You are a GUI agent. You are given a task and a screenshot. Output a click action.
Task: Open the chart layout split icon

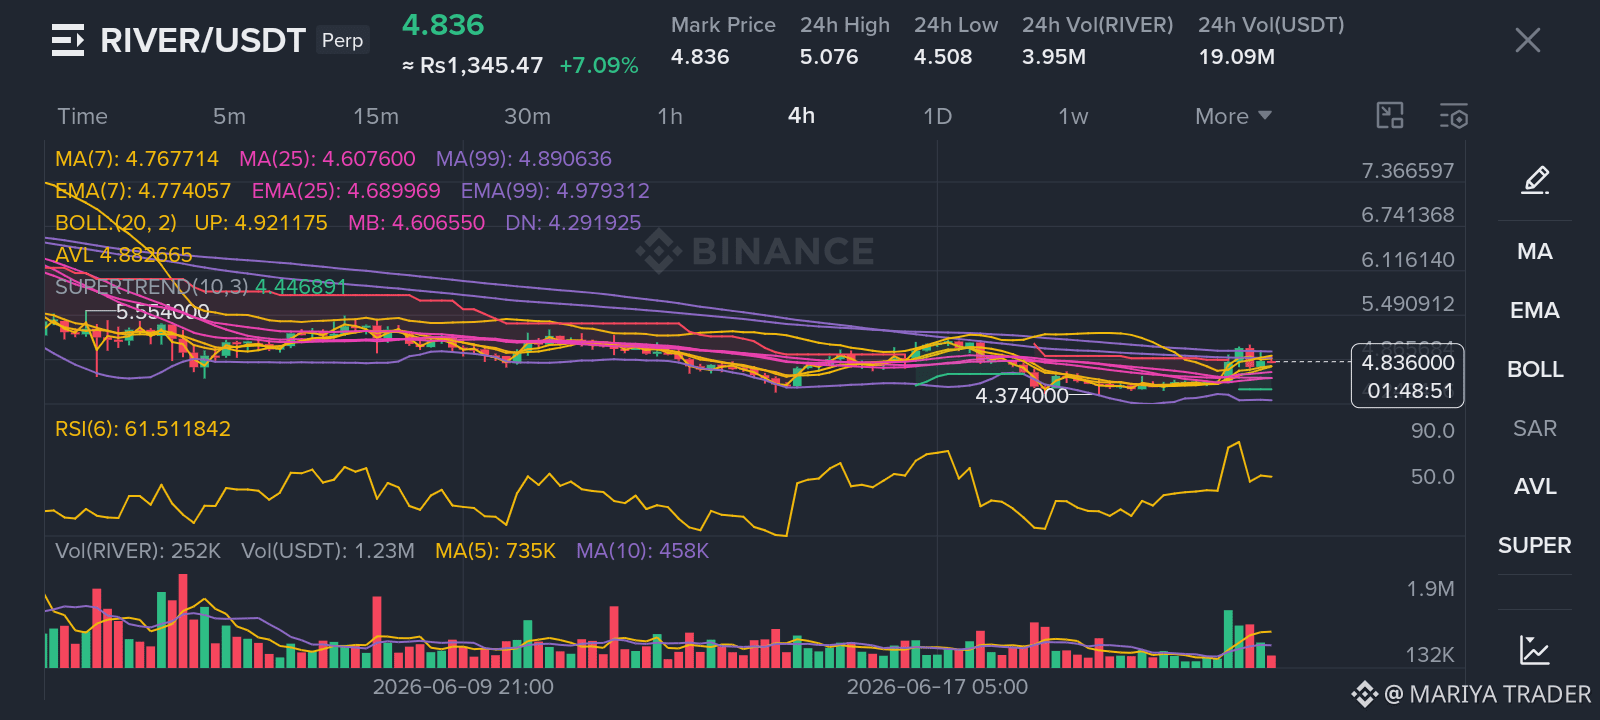[x=1390, y=116]
